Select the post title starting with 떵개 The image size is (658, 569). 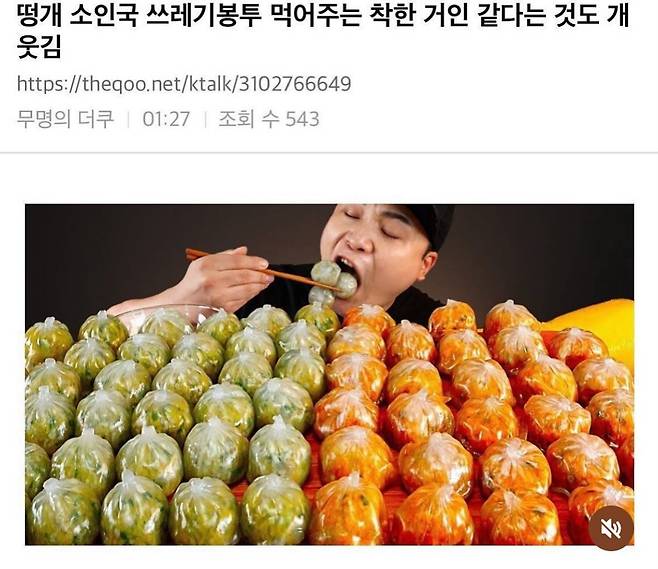click(x=323, y=31)
